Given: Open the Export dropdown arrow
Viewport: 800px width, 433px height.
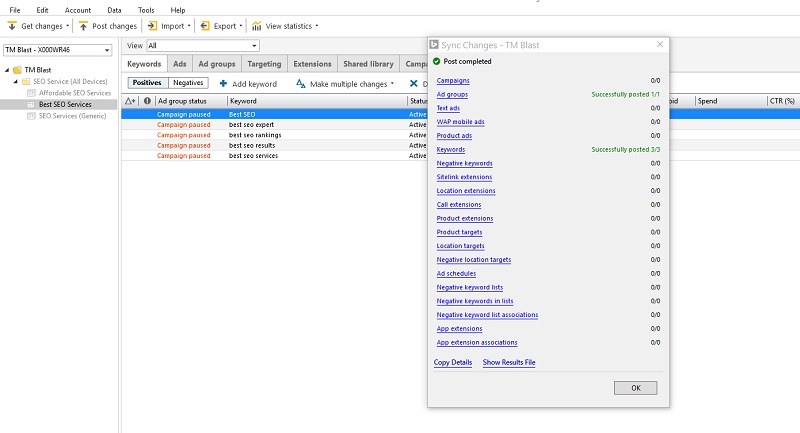Looking at the screenshot, I should 241,26.
